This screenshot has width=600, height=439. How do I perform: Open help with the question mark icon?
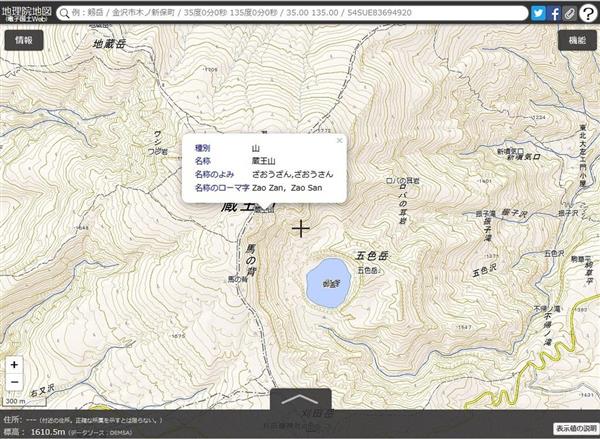tap(588, 13)
